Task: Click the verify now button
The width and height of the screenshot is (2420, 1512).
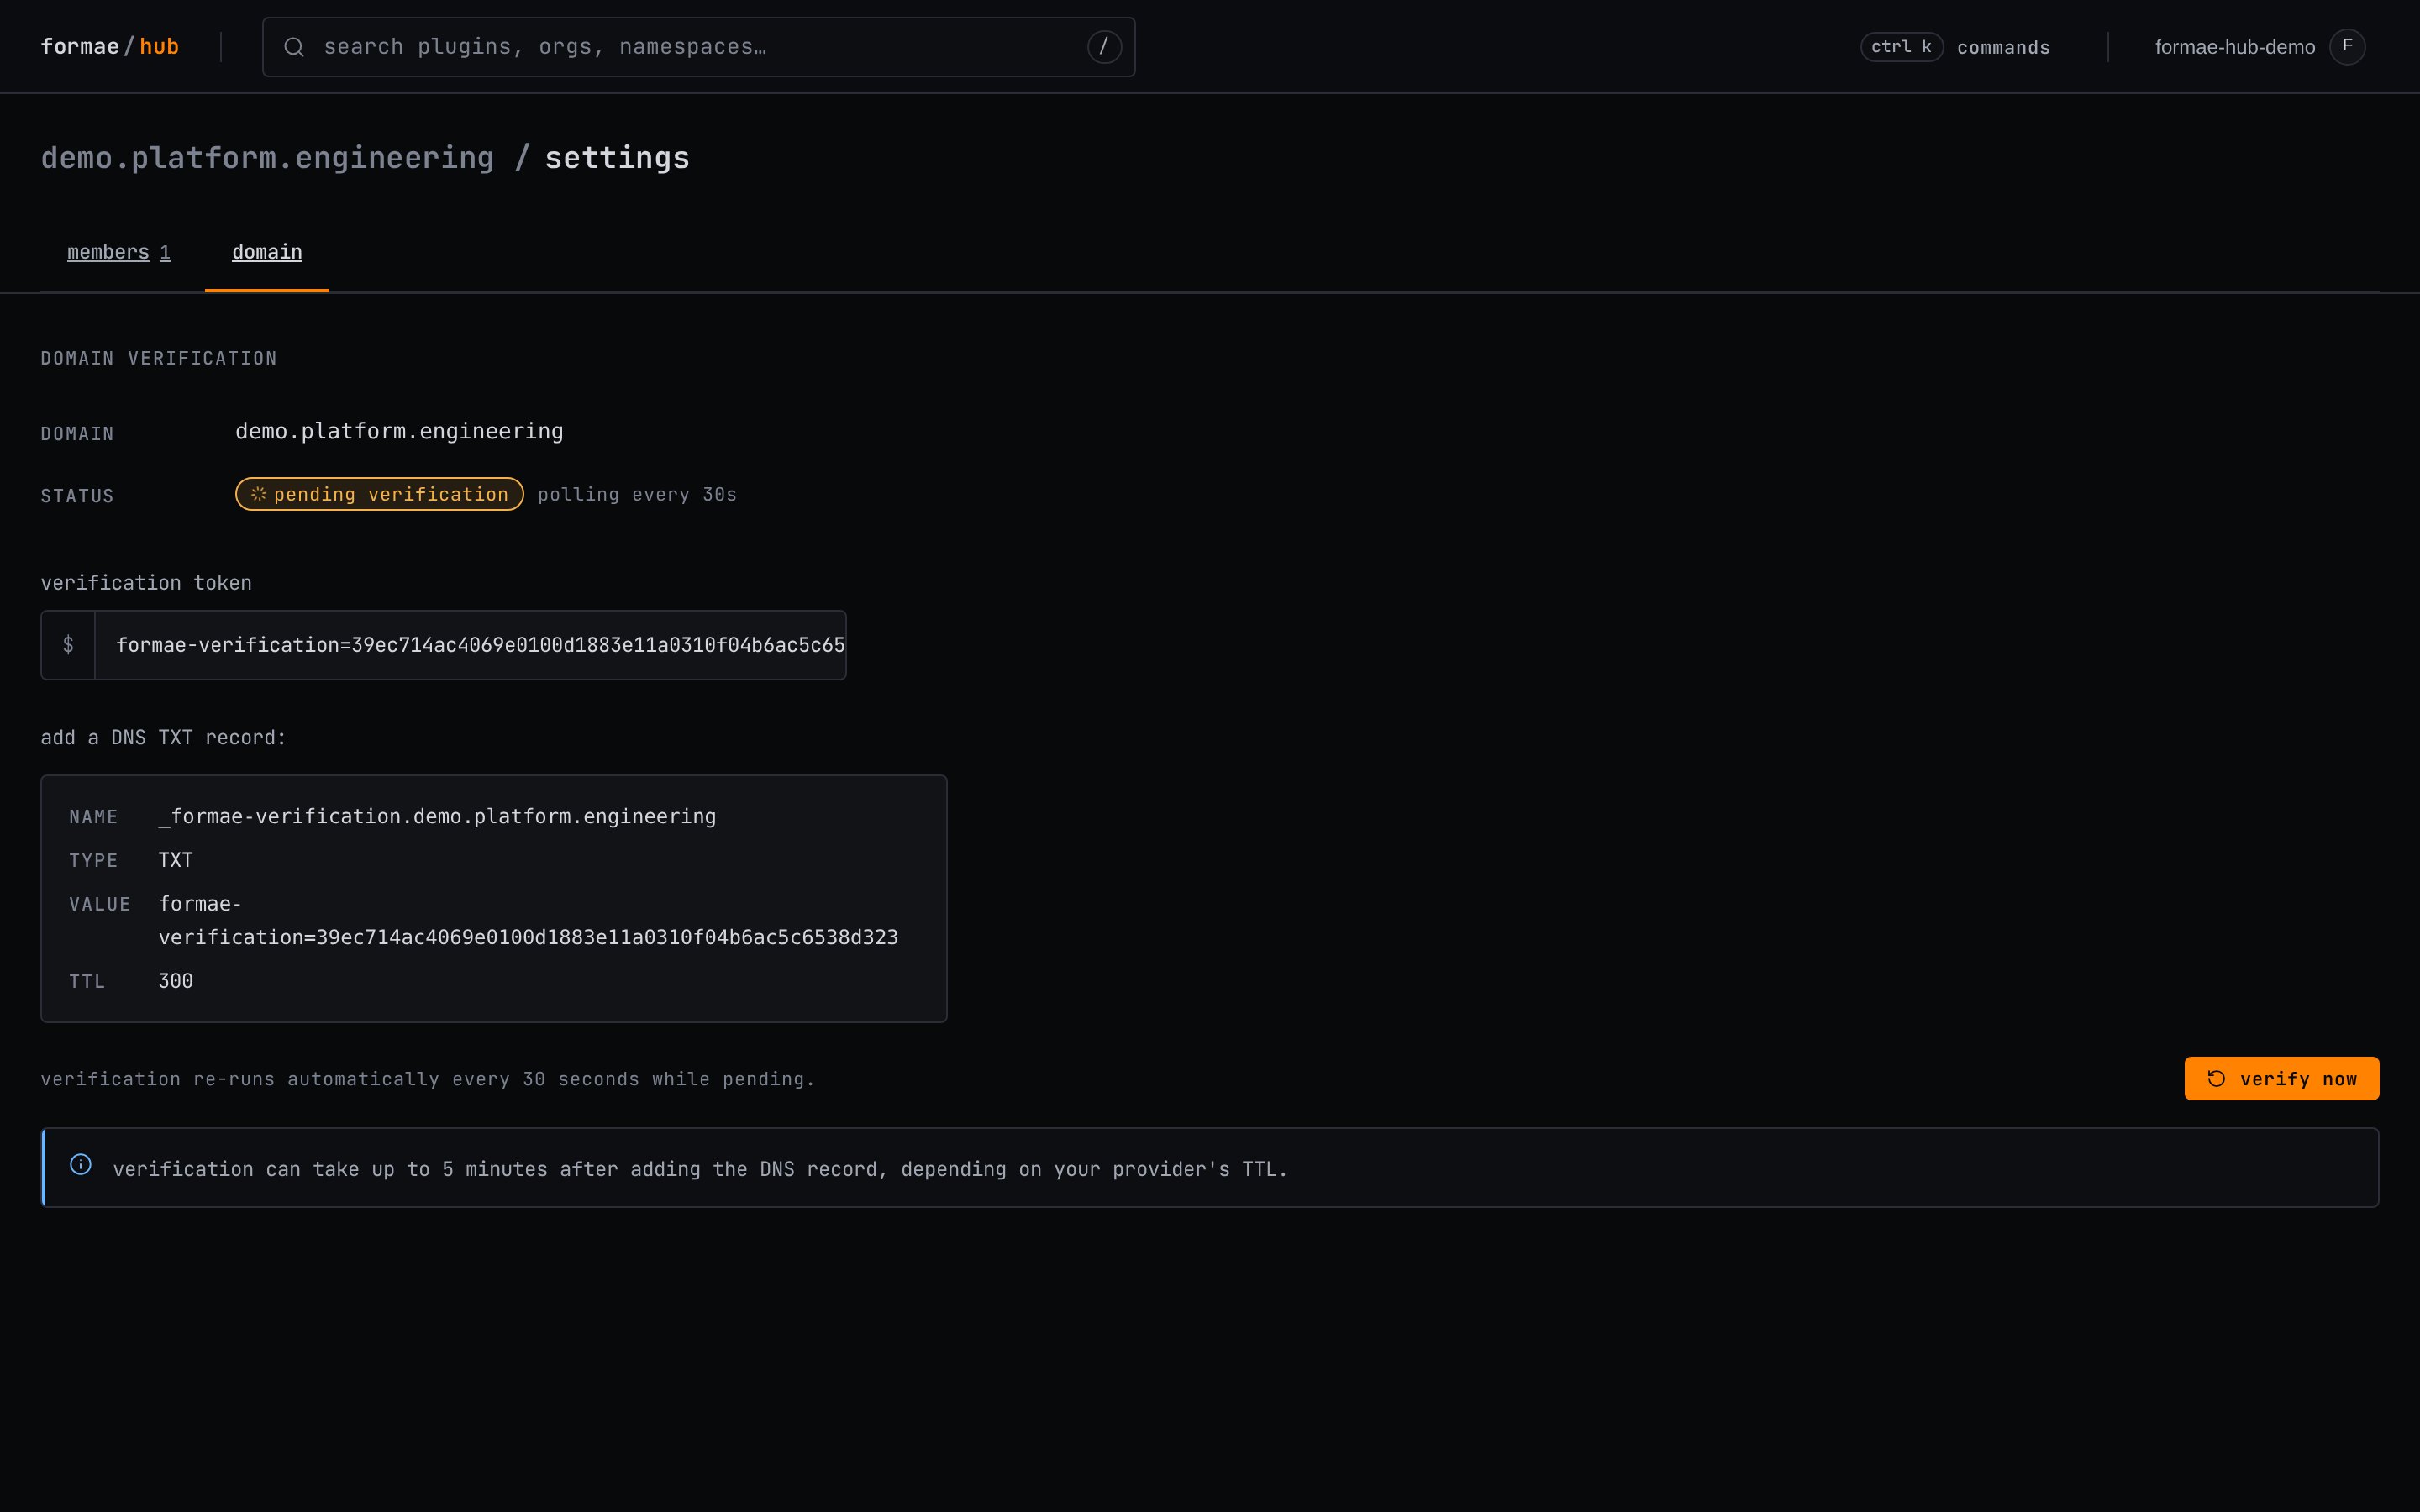Action: 2281,1079
